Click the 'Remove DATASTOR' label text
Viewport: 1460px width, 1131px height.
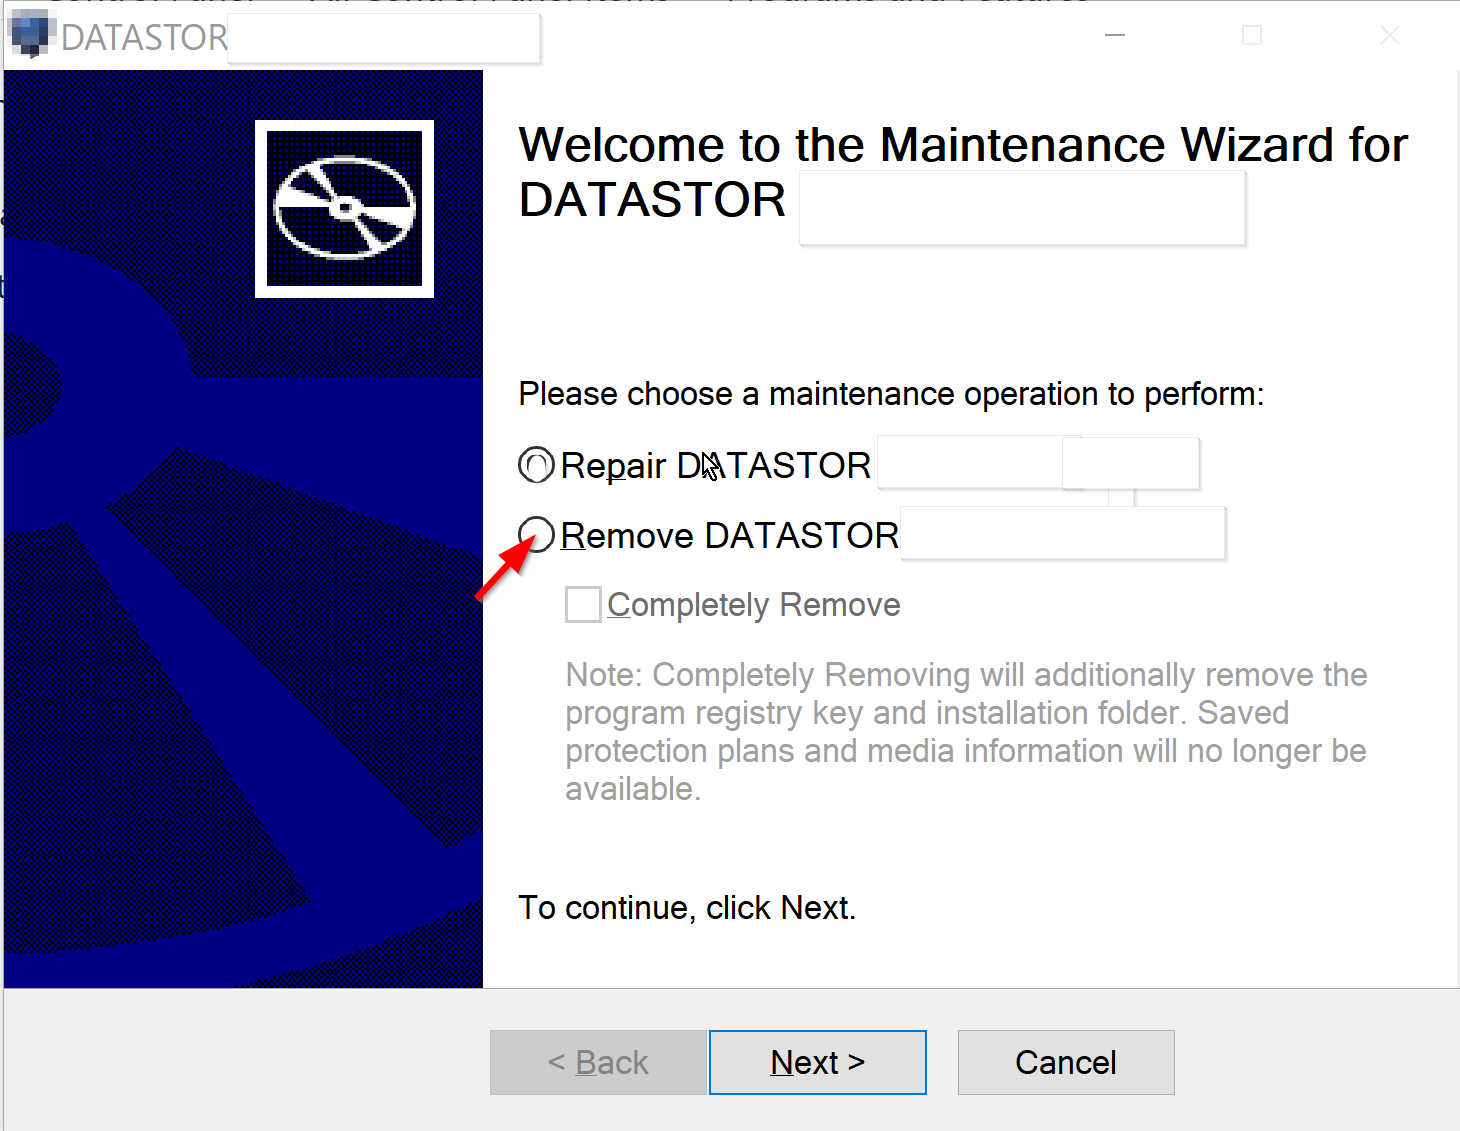pos(730,536)
